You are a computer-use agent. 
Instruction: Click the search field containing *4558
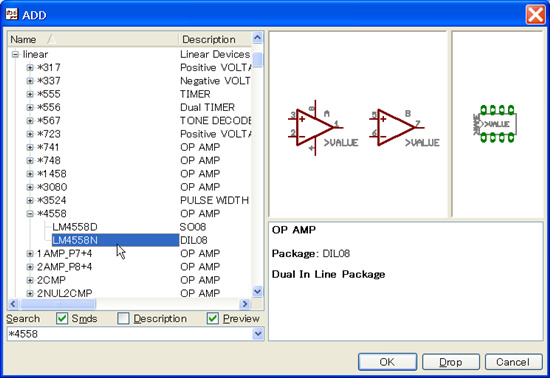[x=130, y=334]
